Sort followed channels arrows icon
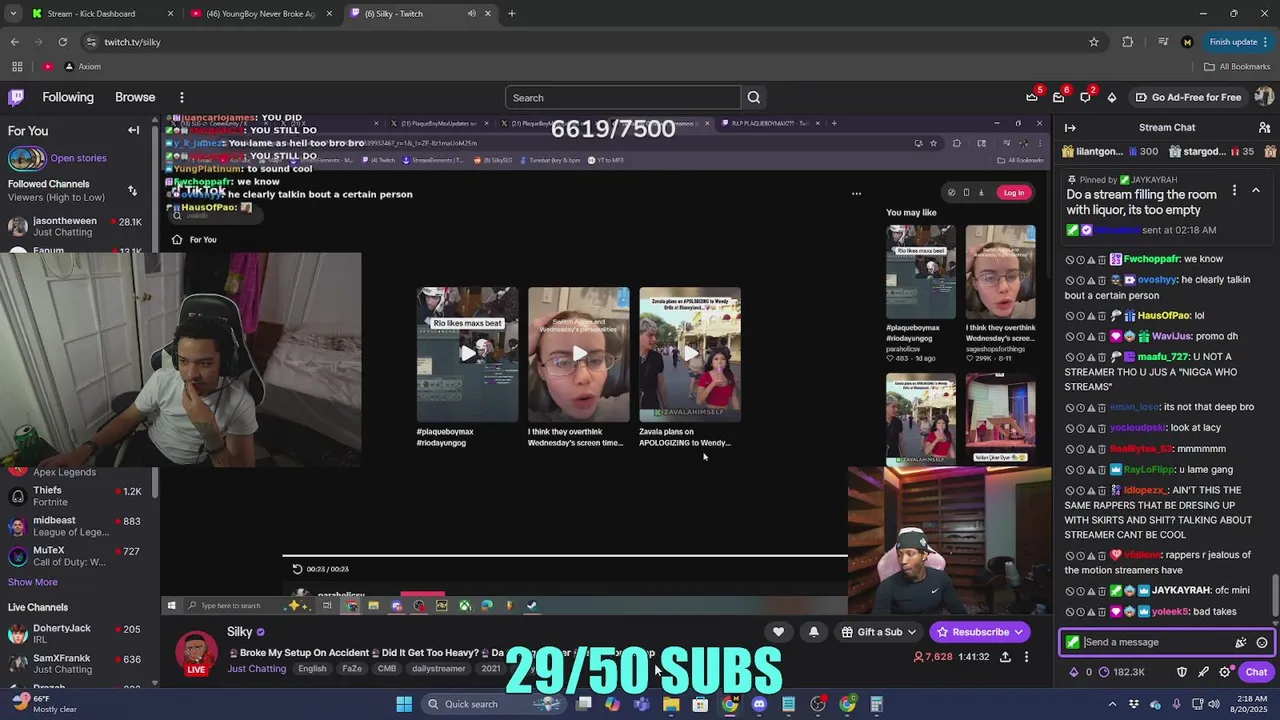Viewport: 1280px width, 720px height. 132,190
